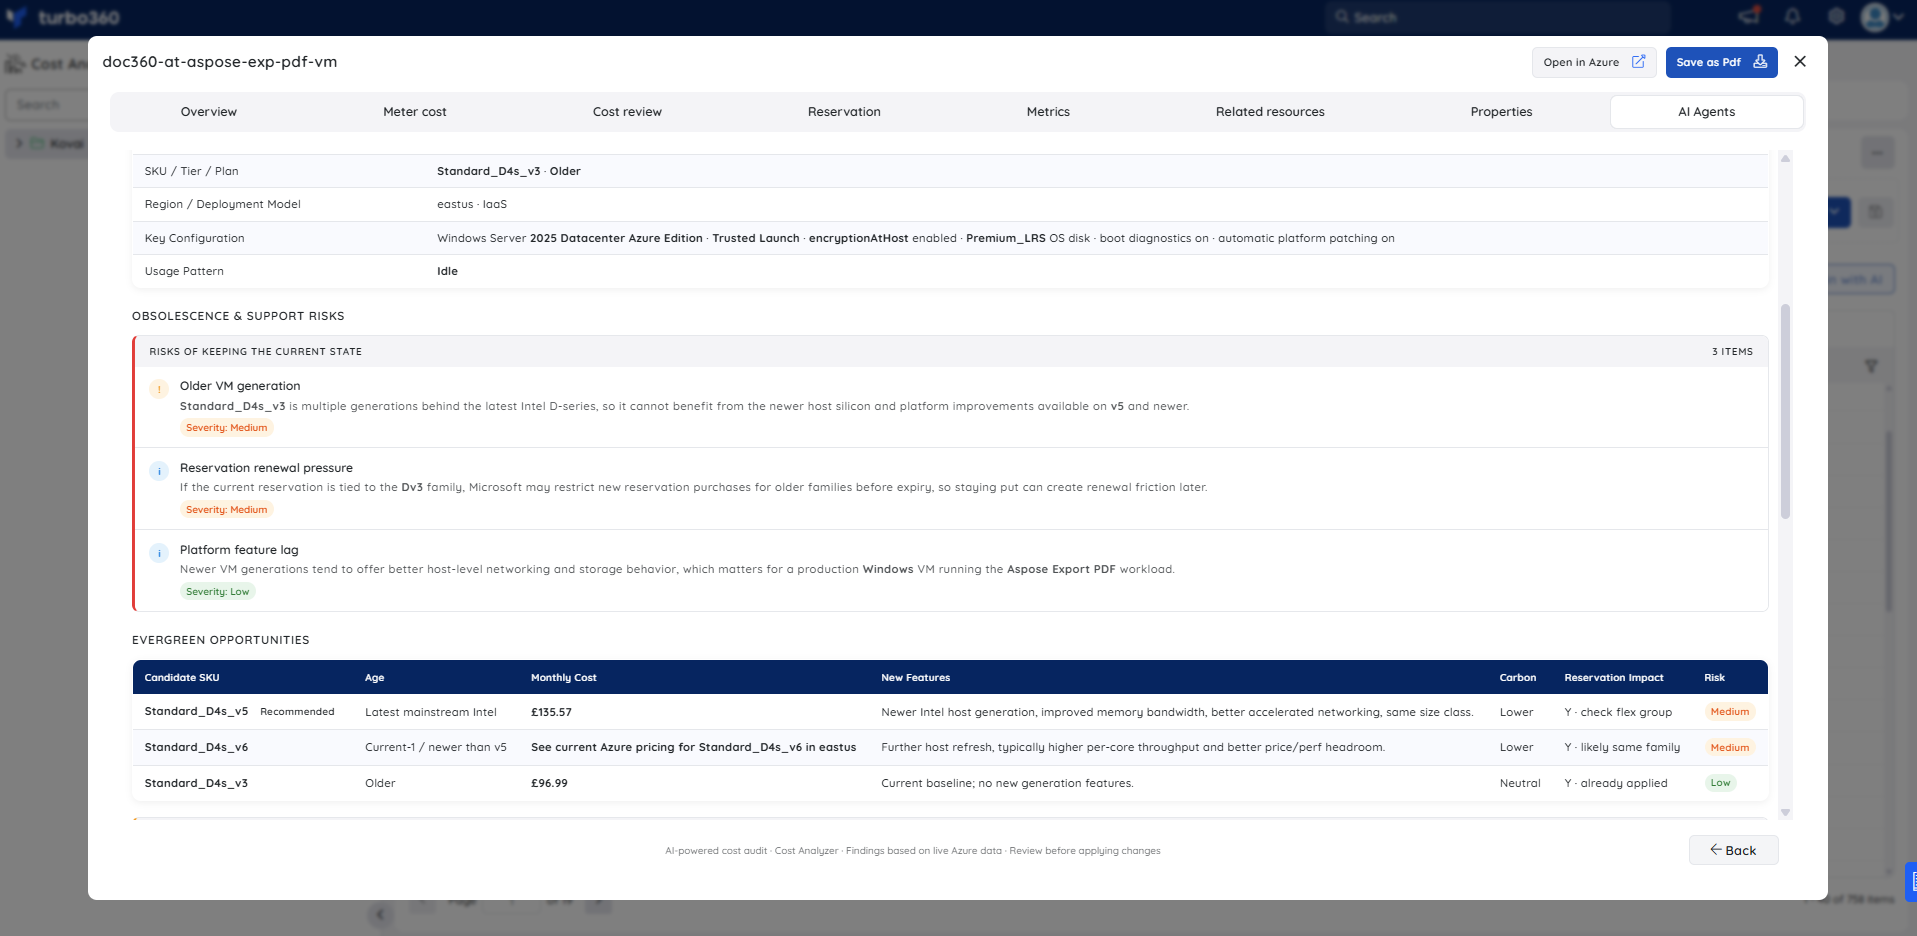Click the Severity: Low badge under Platform feature lag
Screen dimensions: 1917x936
tap(218, 592)
